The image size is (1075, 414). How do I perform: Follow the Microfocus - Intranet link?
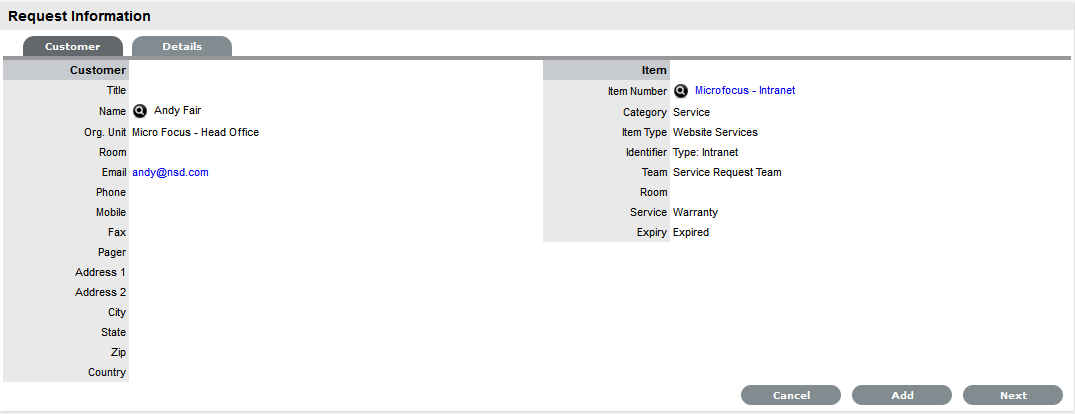745,91
